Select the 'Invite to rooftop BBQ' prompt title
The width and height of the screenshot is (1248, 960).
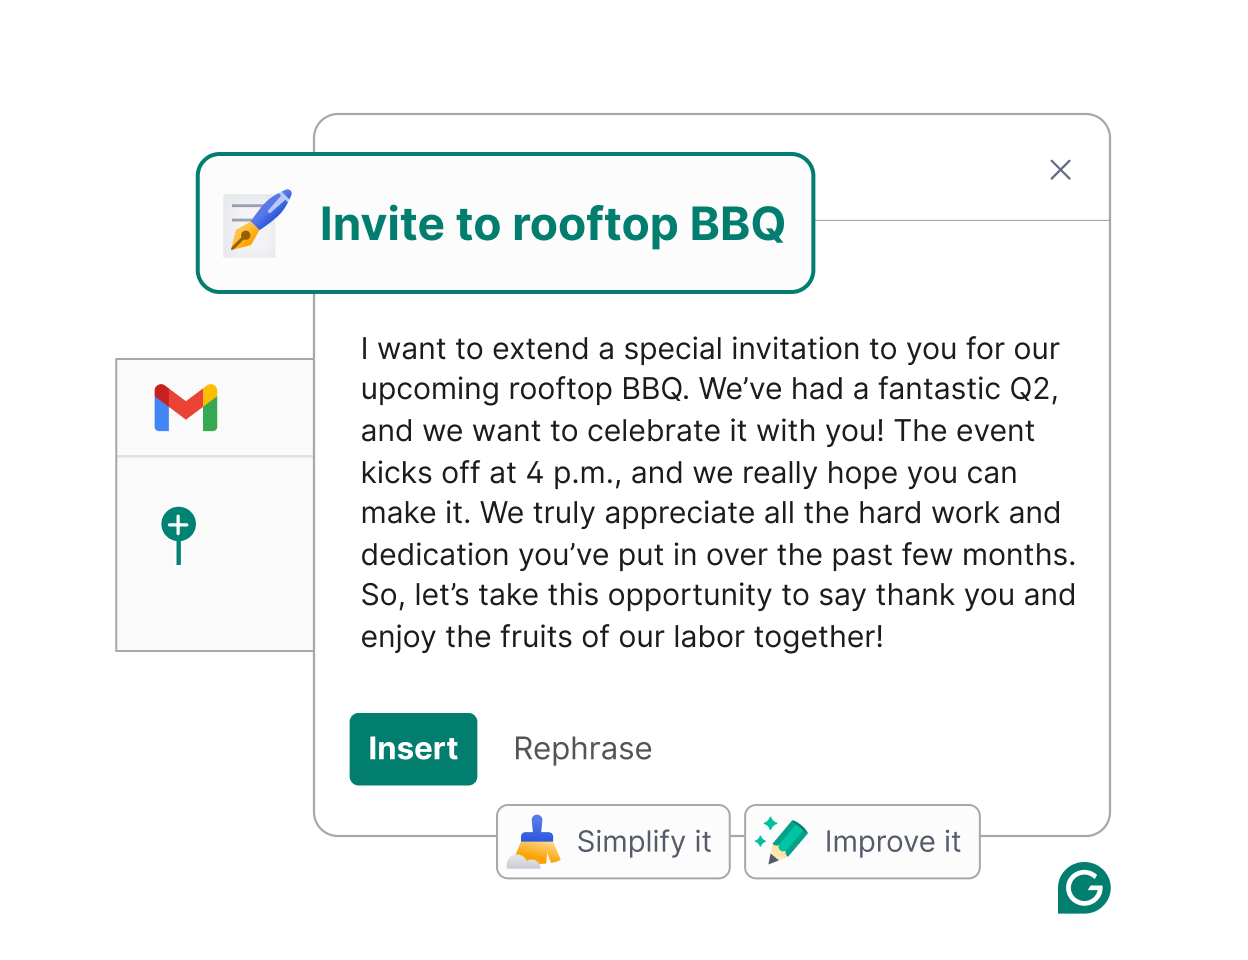[x=552, y=224]
